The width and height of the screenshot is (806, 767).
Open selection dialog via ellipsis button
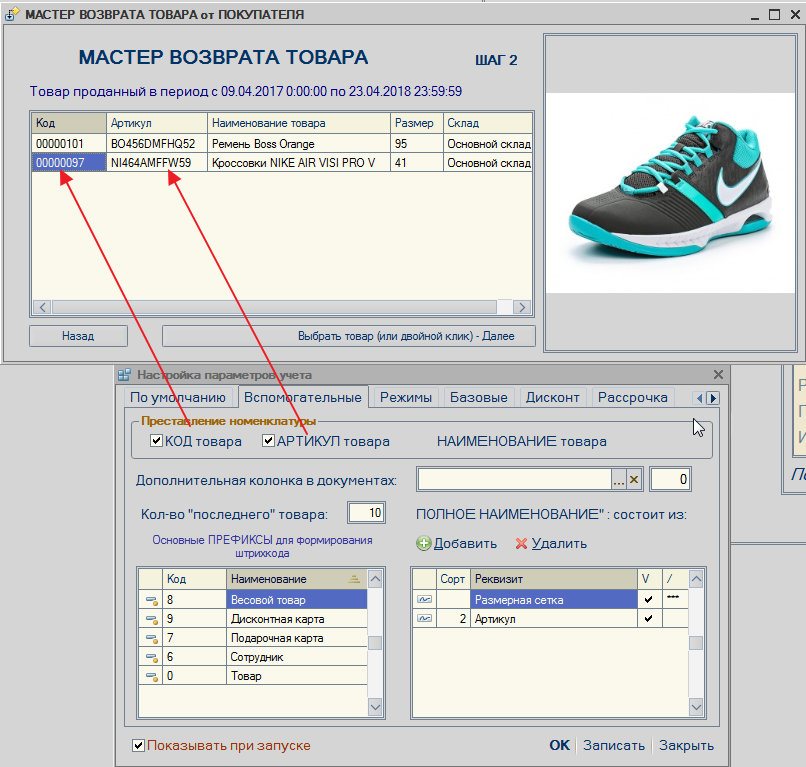[619, 480]
